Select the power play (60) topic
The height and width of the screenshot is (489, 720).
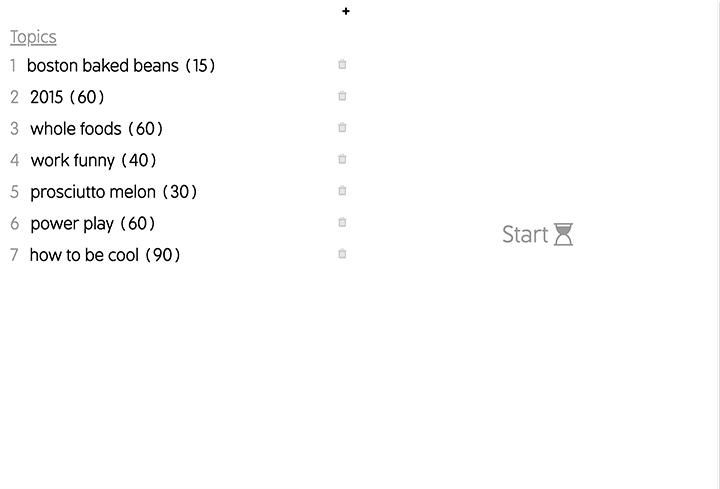[x=92, y=224]
